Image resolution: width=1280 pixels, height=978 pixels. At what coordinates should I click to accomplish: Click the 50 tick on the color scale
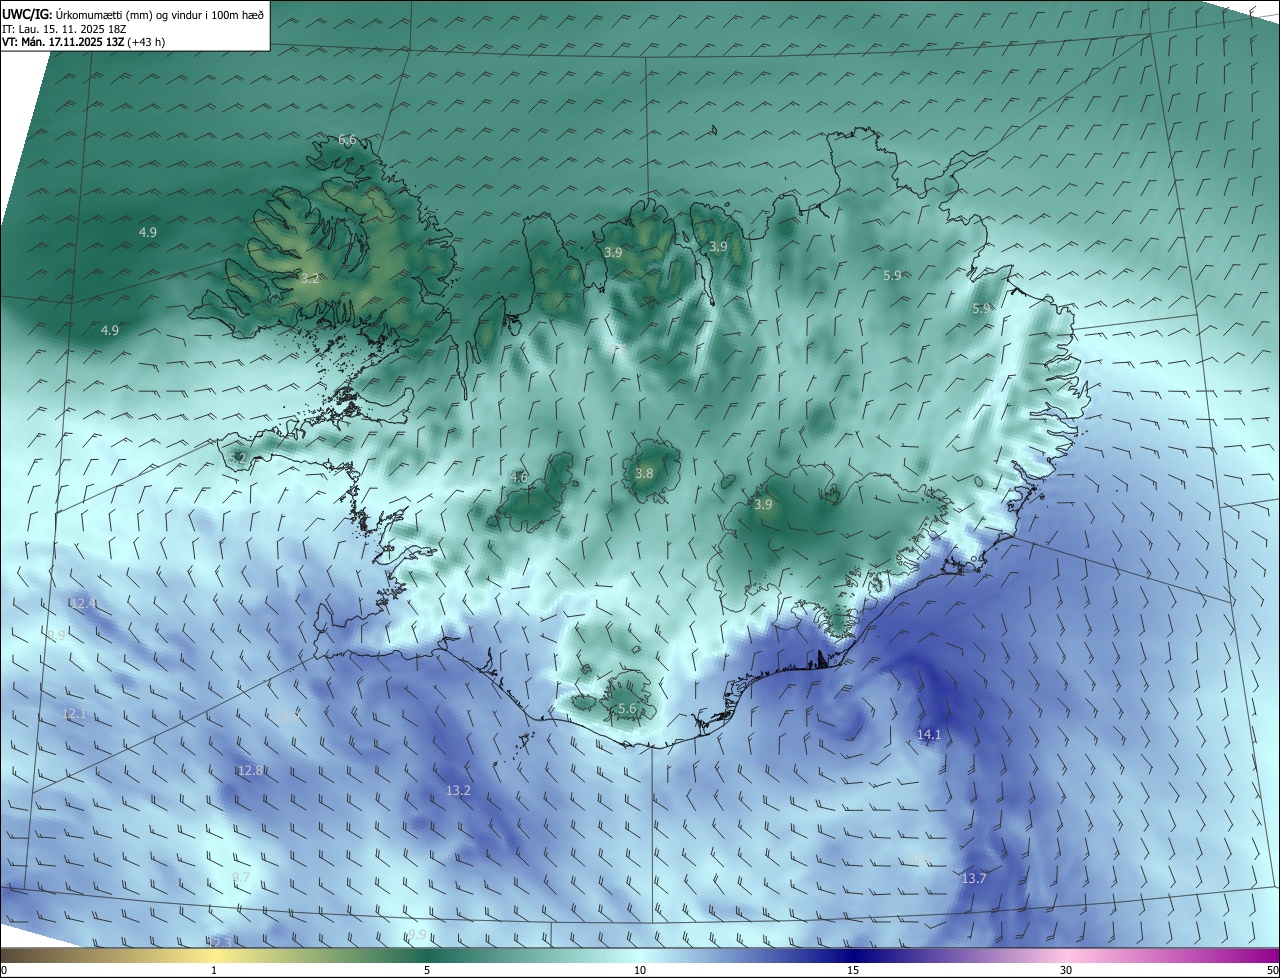click(x=1272, y=970)
